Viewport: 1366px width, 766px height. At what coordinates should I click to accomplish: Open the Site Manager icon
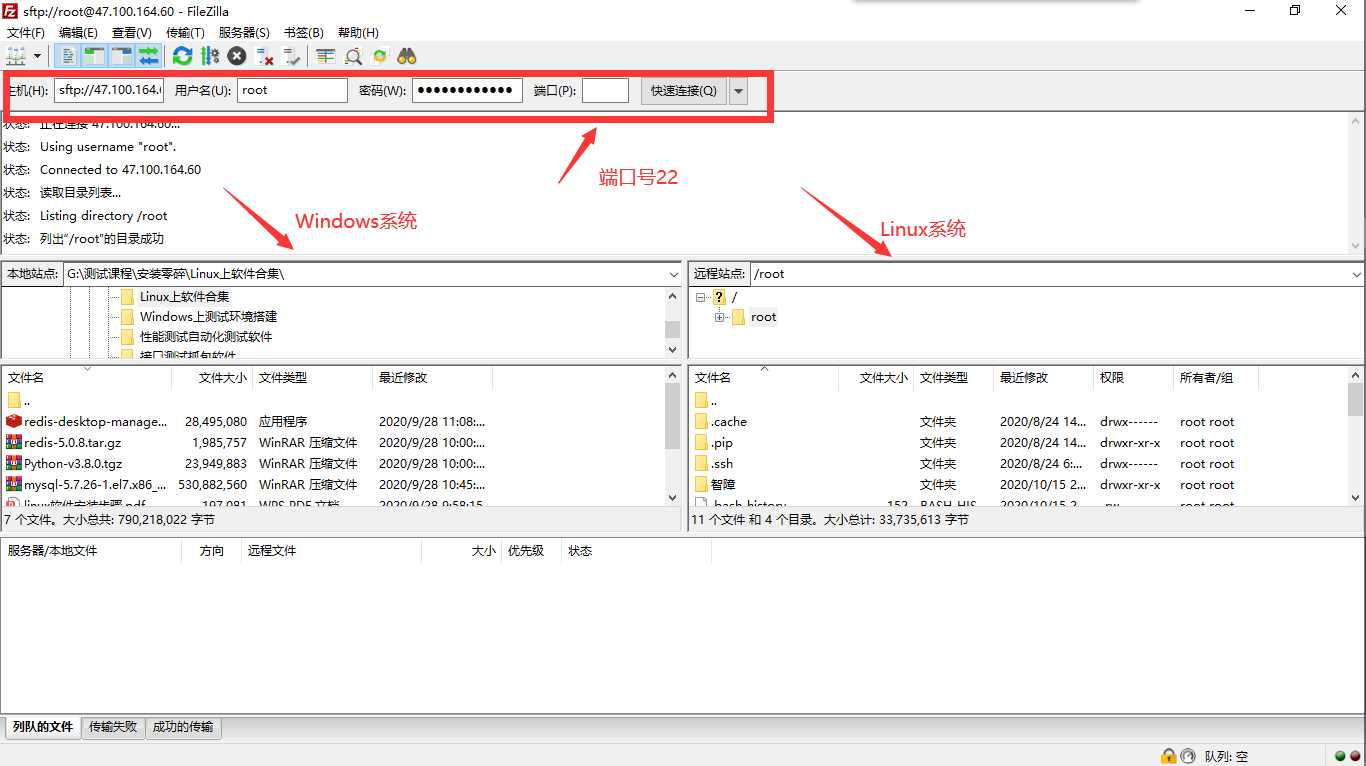[x=16, y=56]
